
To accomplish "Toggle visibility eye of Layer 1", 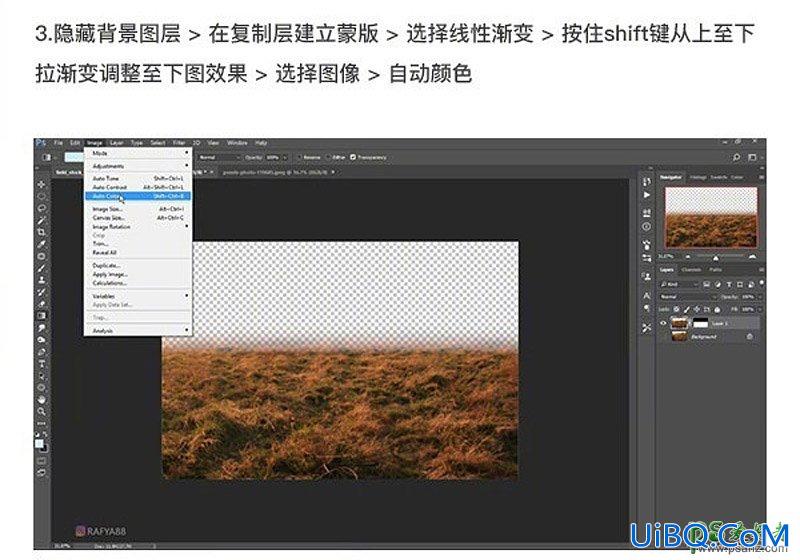I will point(663,323).
